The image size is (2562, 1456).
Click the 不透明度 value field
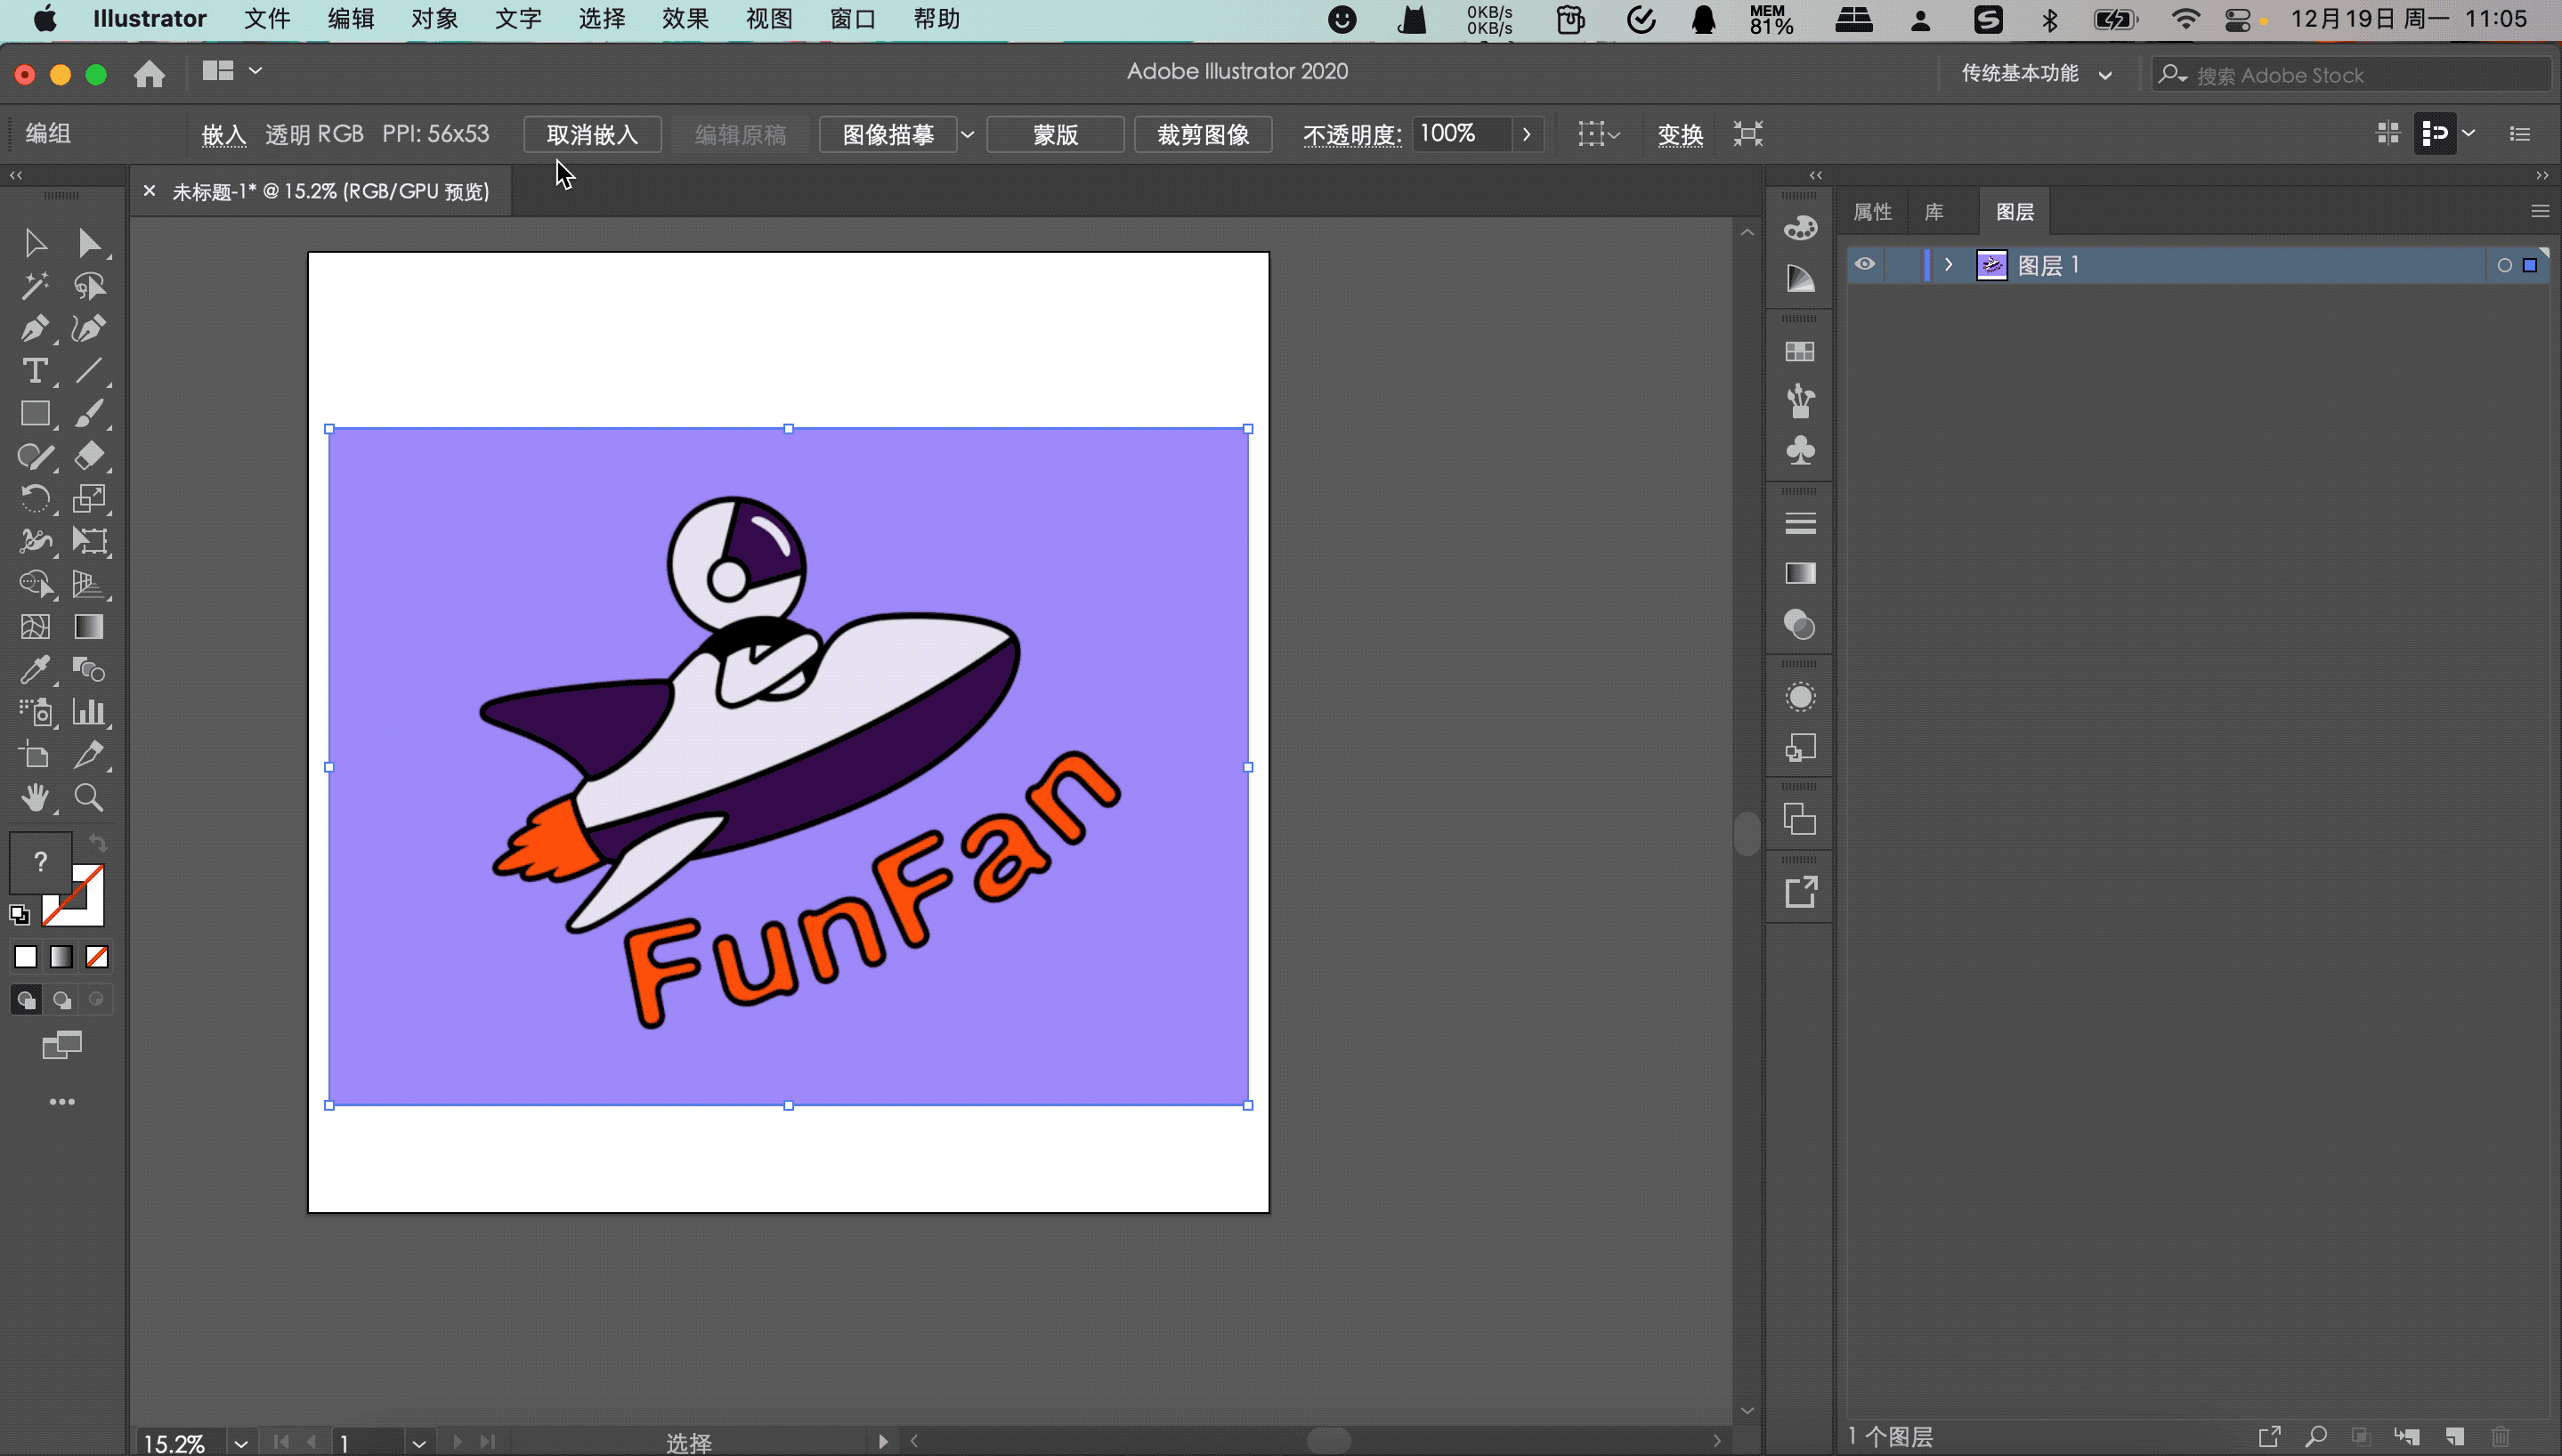pos(1460,134)
